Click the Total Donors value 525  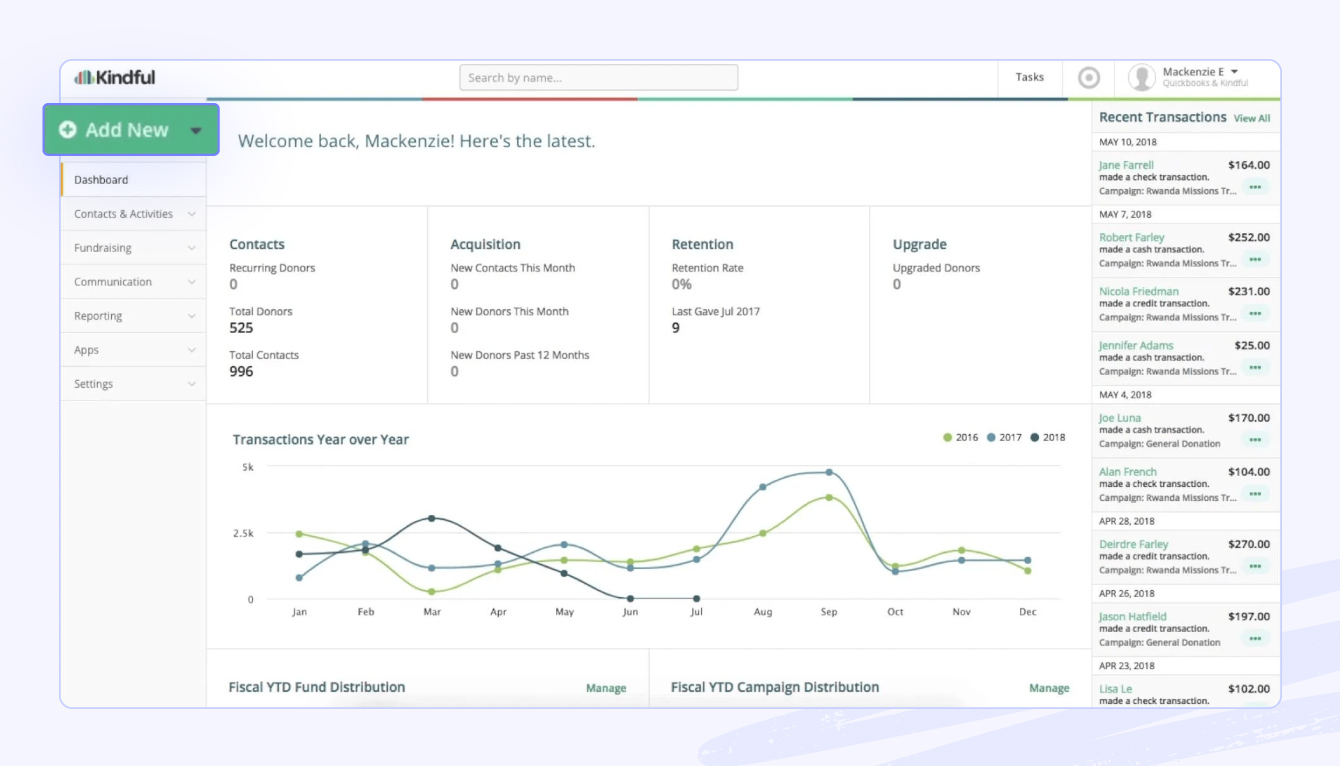241,328
